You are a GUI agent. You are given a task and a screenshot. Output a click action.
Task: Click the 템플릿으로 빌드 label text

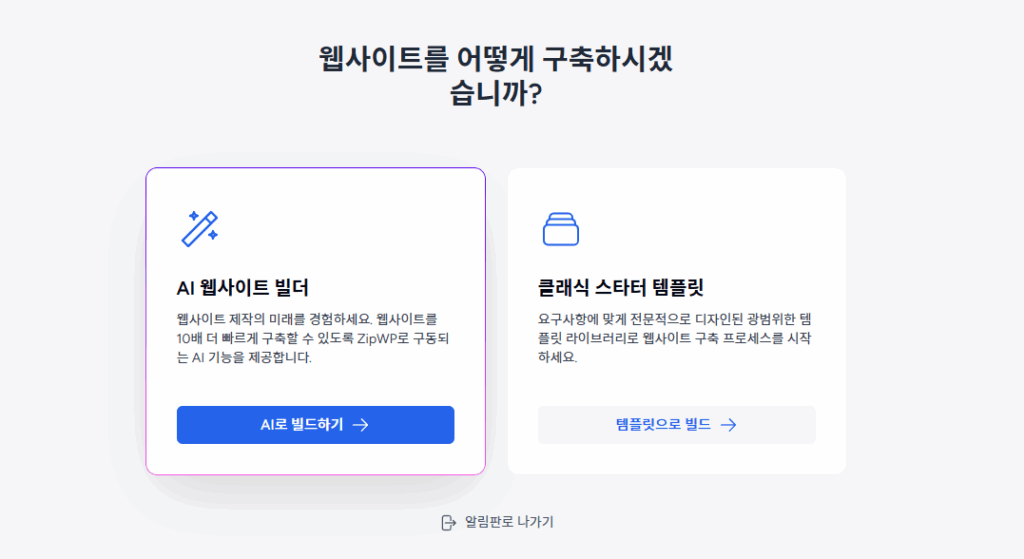pyautogui.click(x=664, y=425)
